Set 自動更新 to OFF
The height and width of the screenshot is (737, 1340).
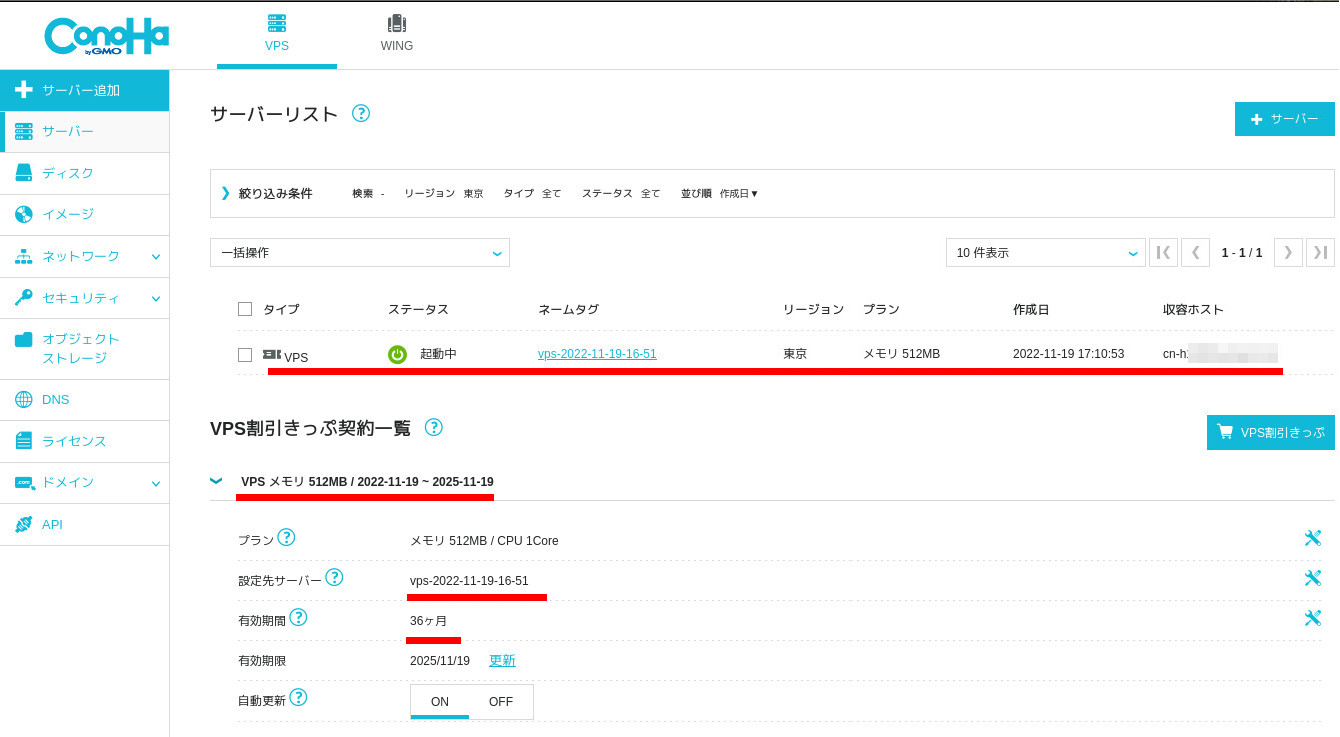501,702
